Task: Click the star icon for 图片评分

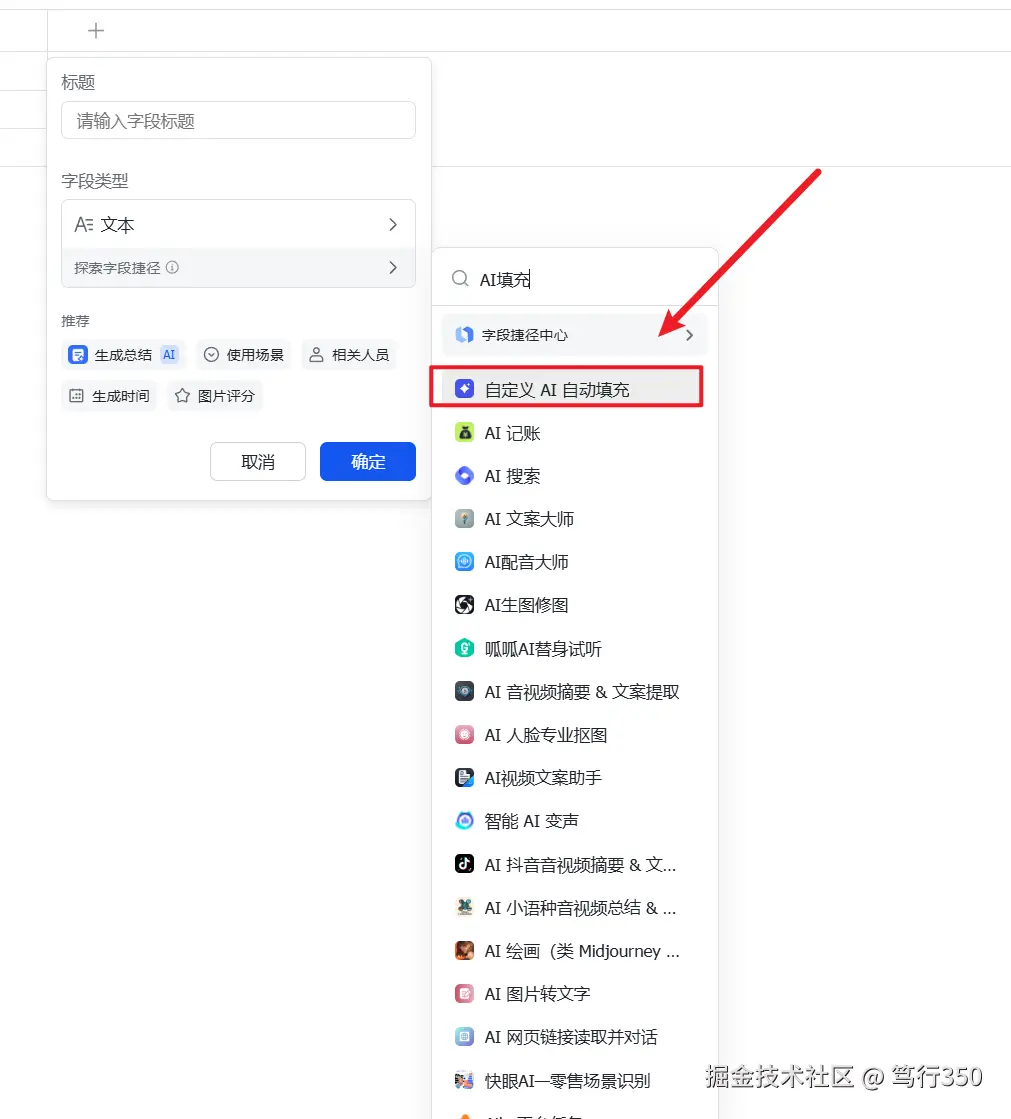Action: [183, 395]
